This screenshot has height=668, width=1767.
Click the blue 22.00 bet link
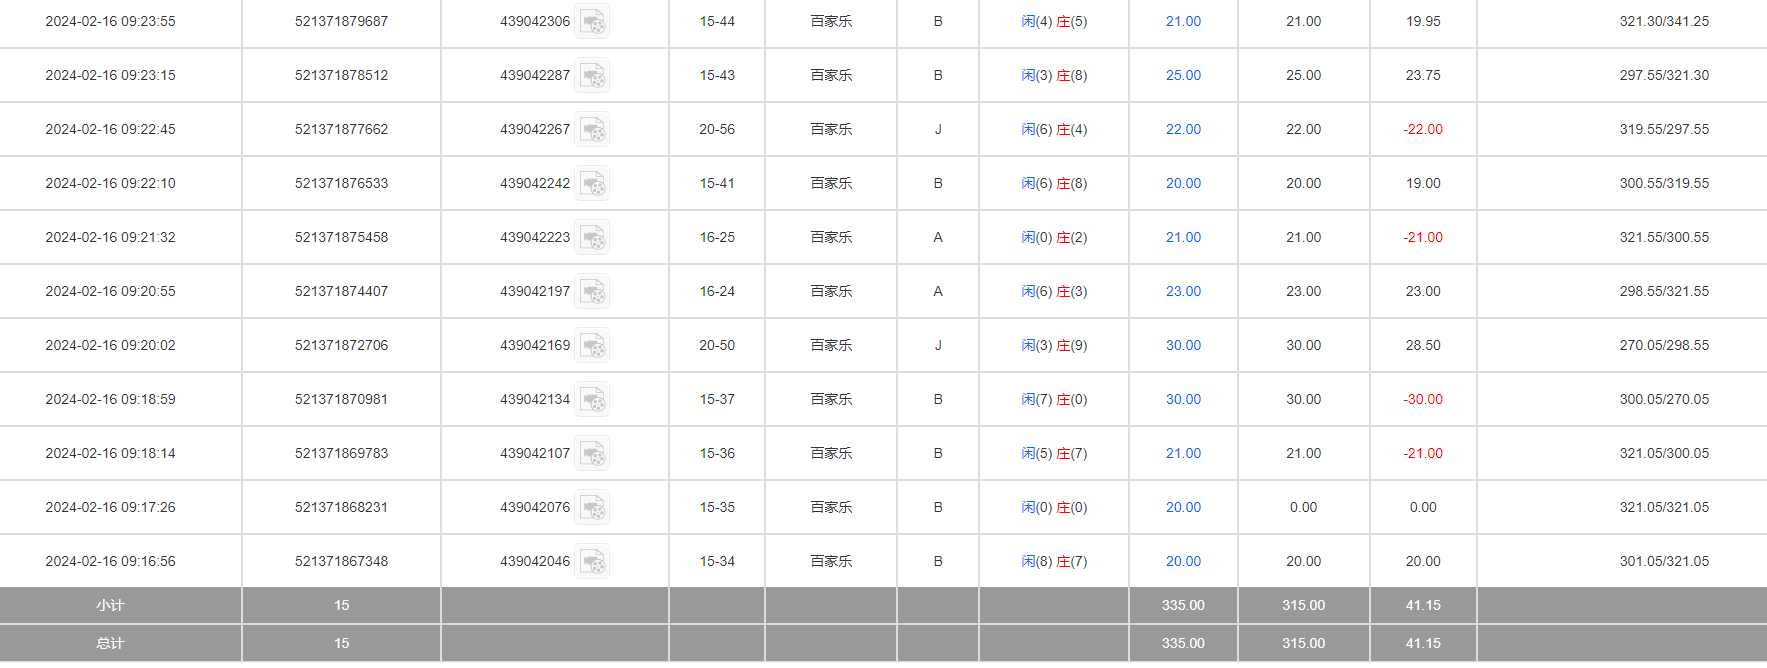tap(1183, 129)
